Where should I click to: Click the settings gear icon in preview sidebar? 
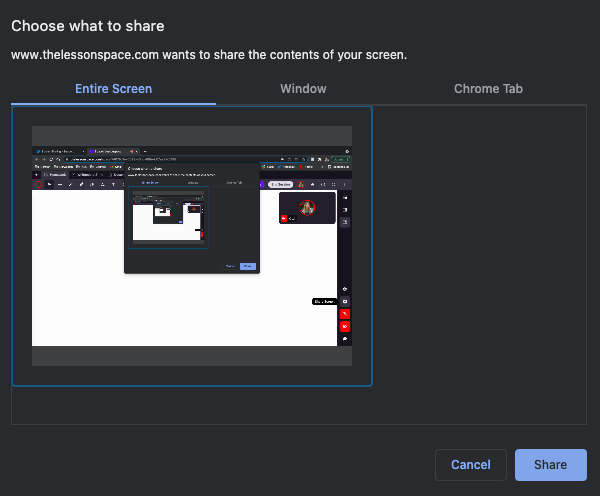click(x=345, y=289)
